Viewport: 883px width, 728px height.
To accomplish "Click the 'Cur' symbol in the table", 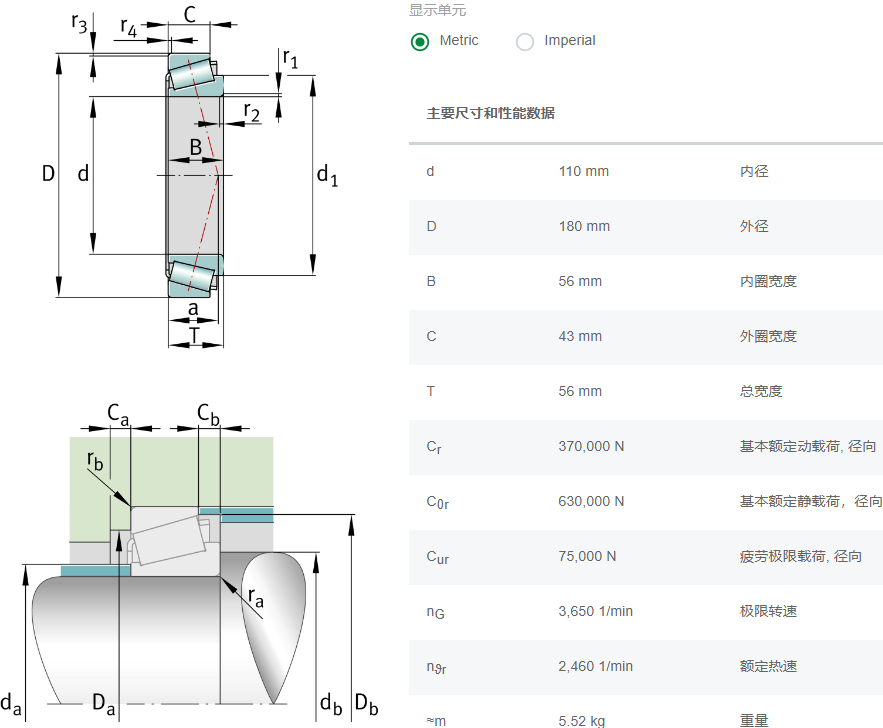I will (x=438, y=557).
